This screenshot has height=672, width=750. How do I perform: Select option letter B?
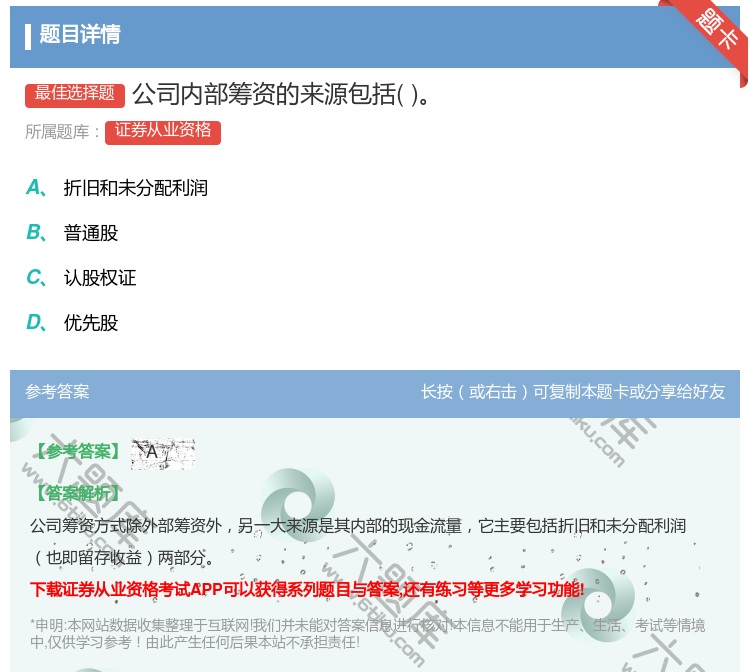tap(35, 233)
